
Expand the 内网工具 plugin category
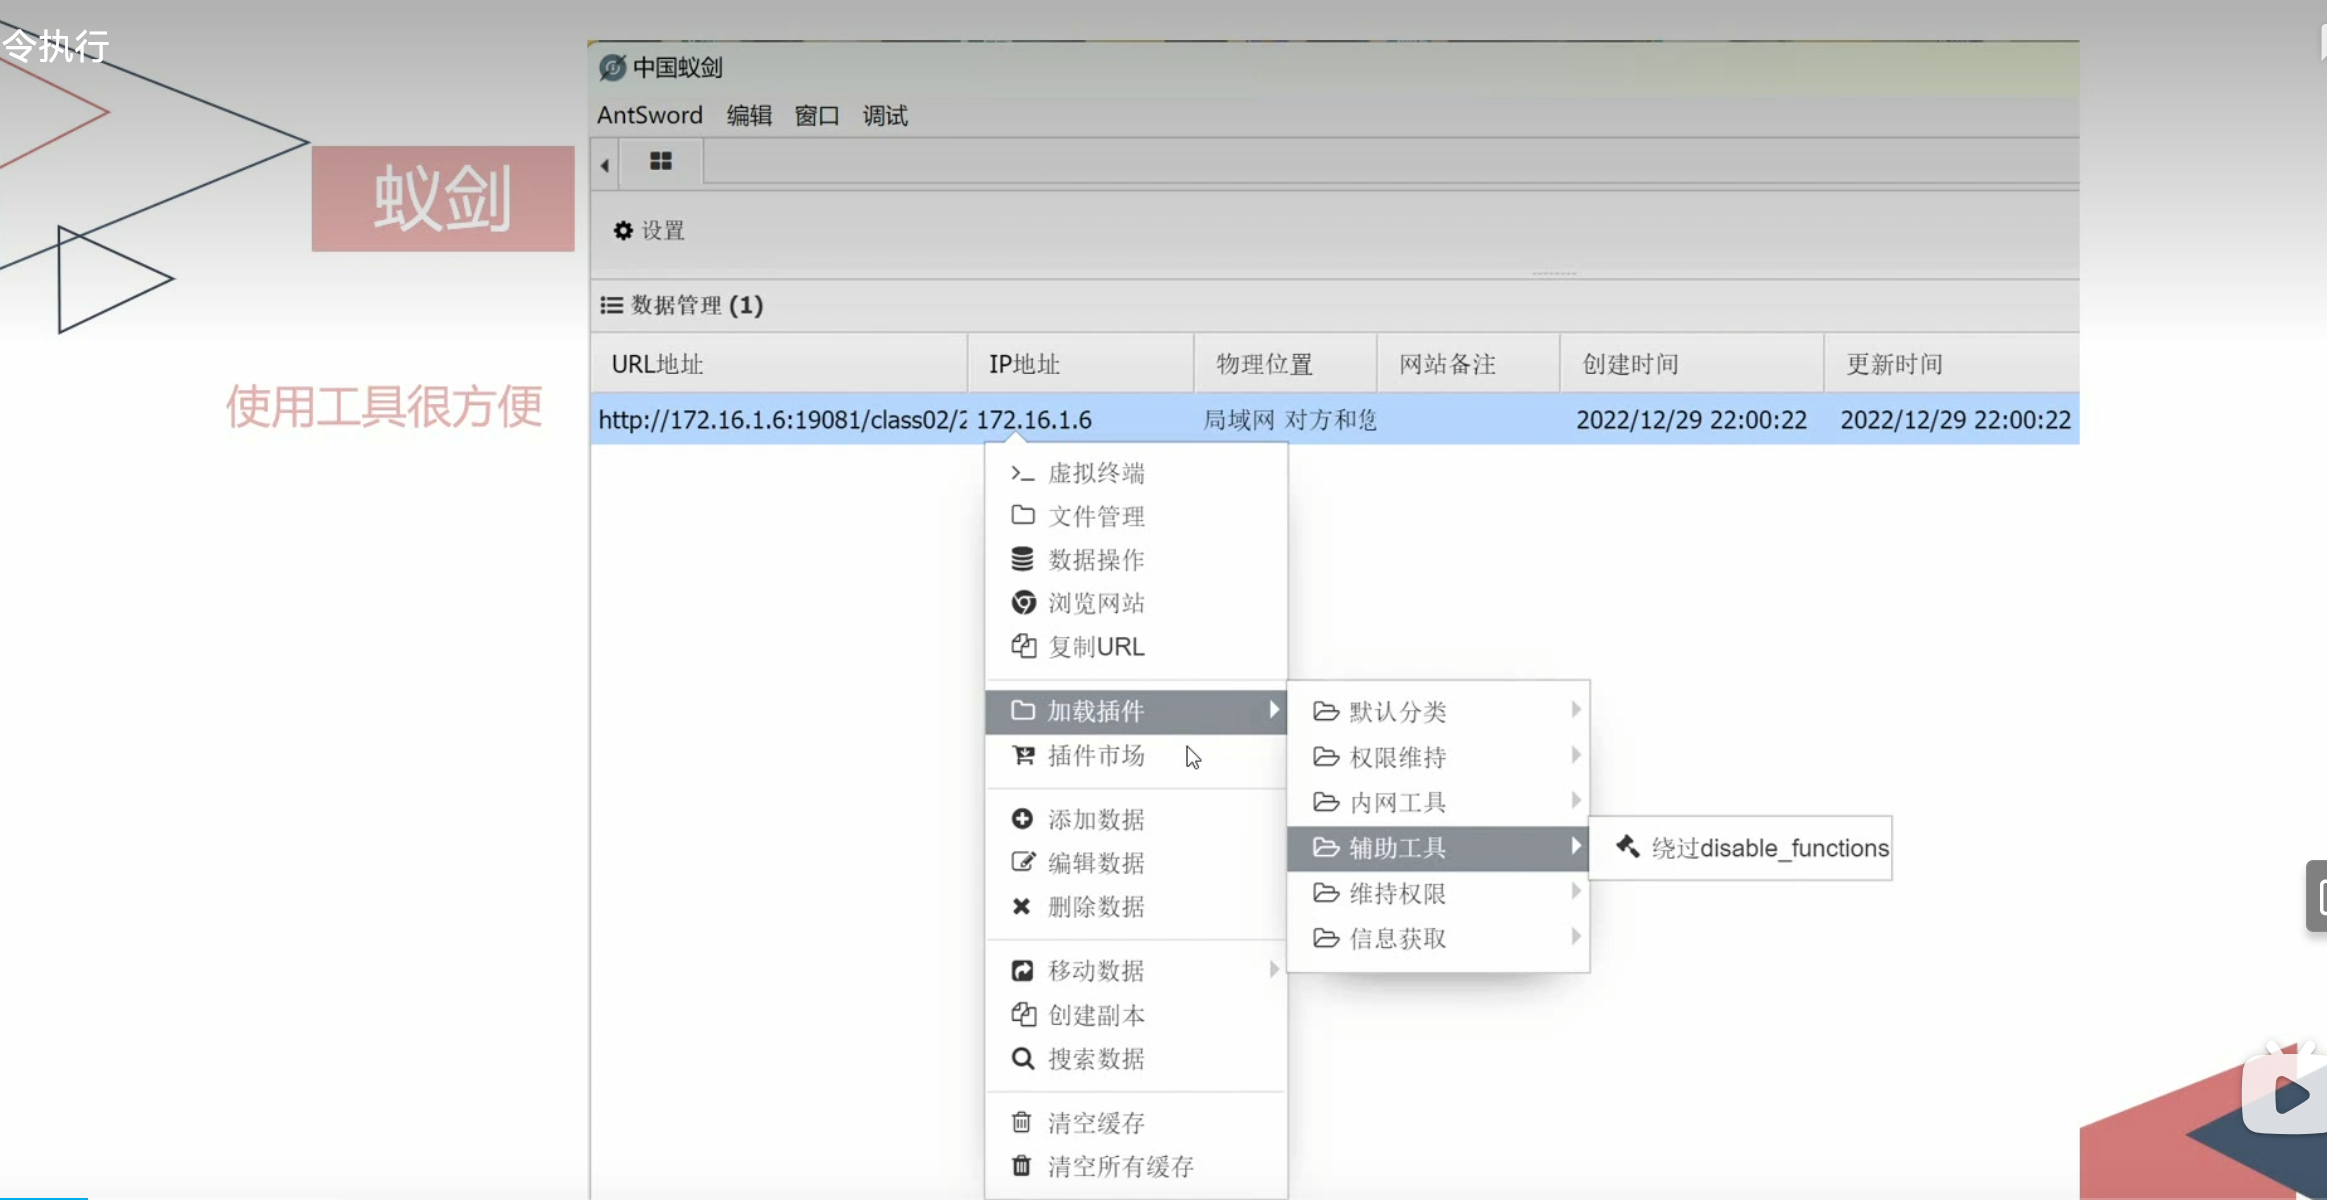1397,802
